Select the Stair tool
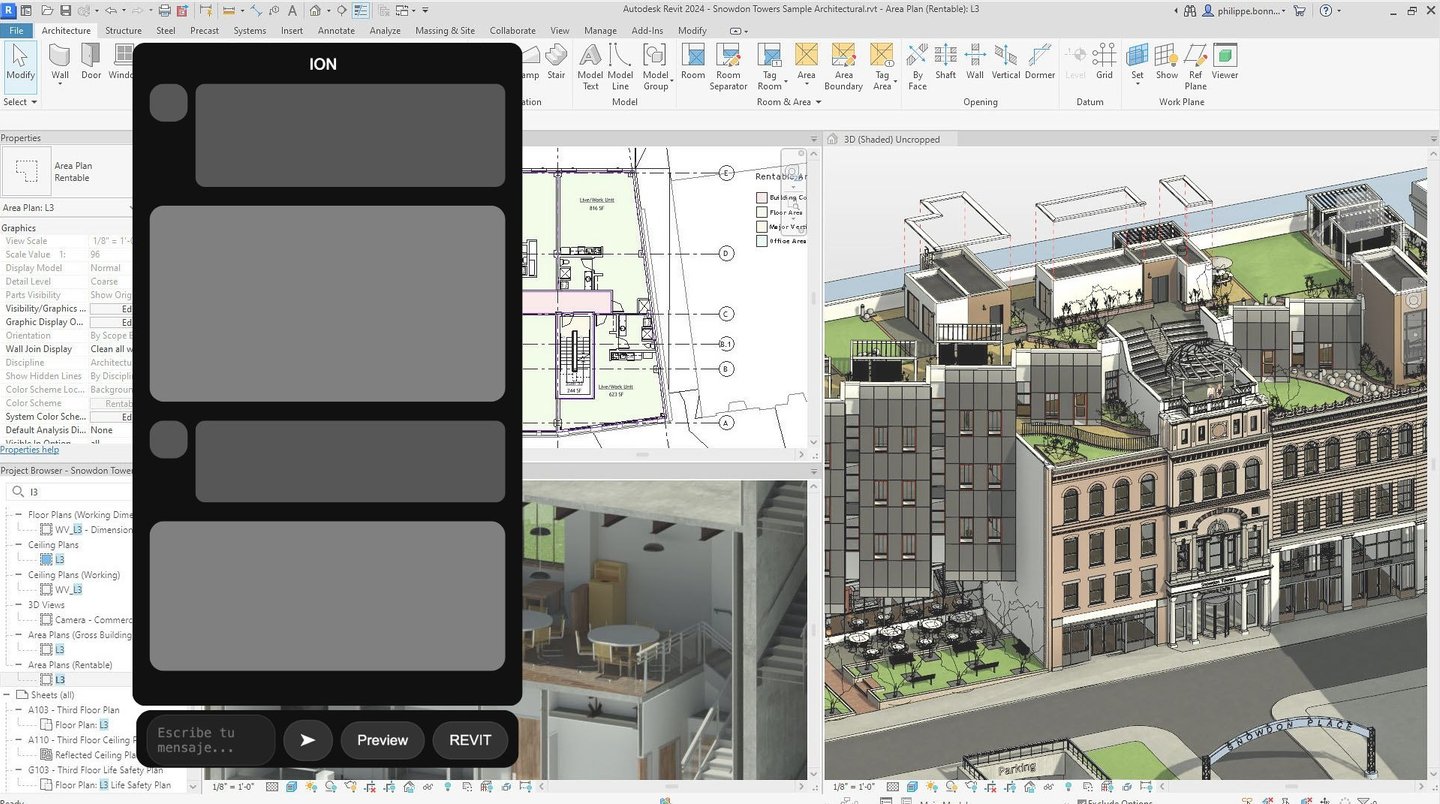This screenshot has width=1440, height=804. click(x=556, y=62)
